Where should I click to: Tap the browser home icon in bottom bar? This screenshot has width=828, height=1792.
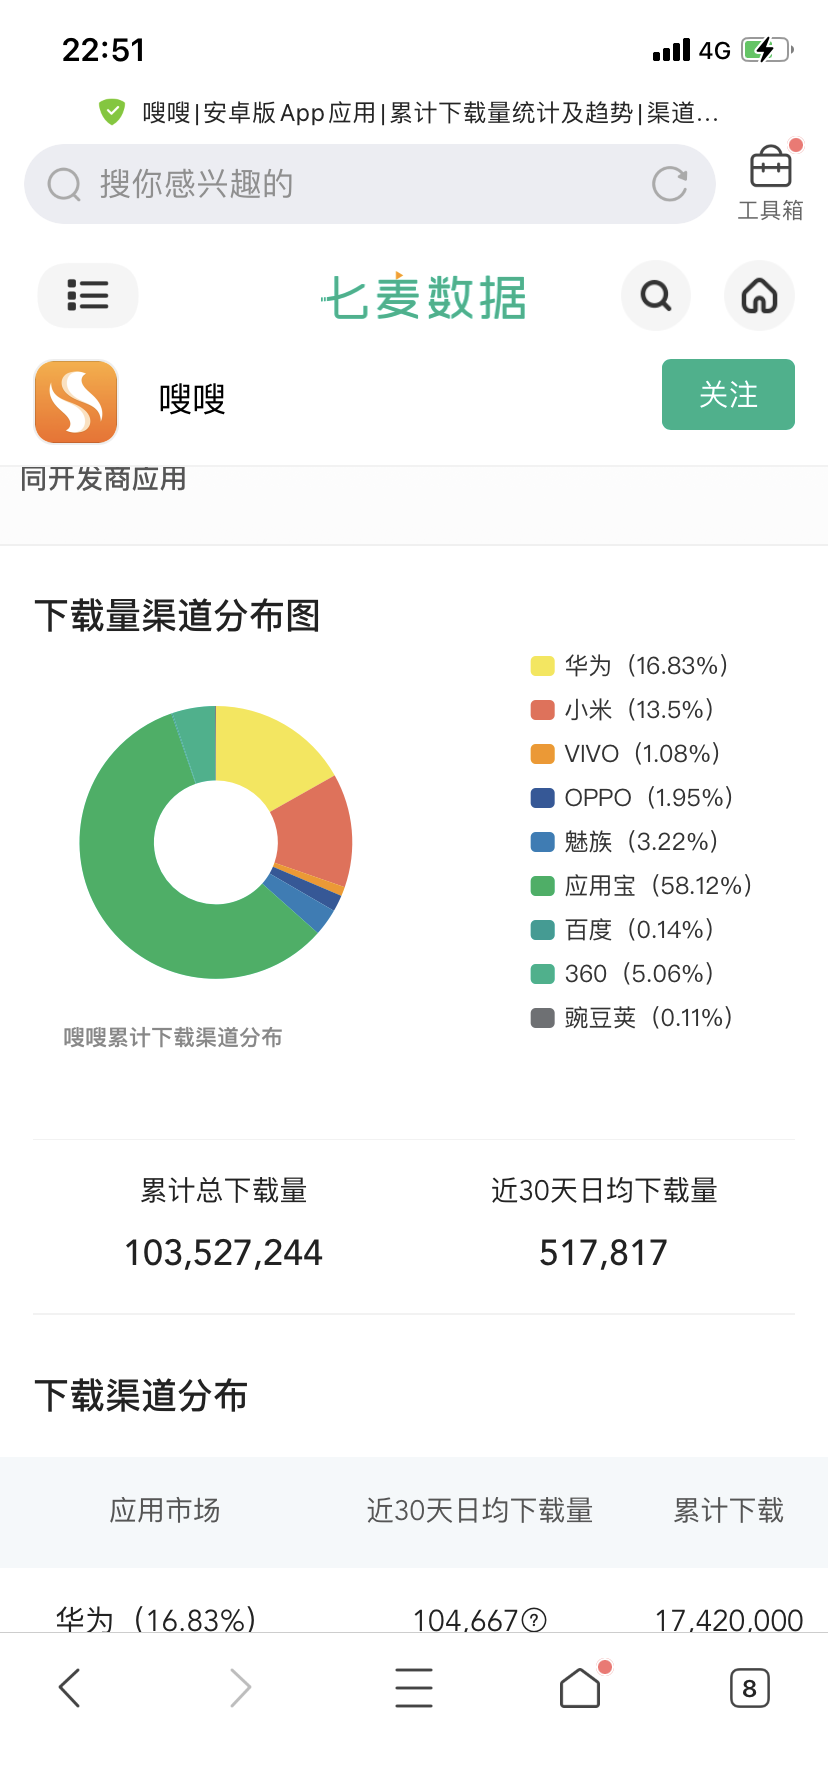coord(580,1688)
